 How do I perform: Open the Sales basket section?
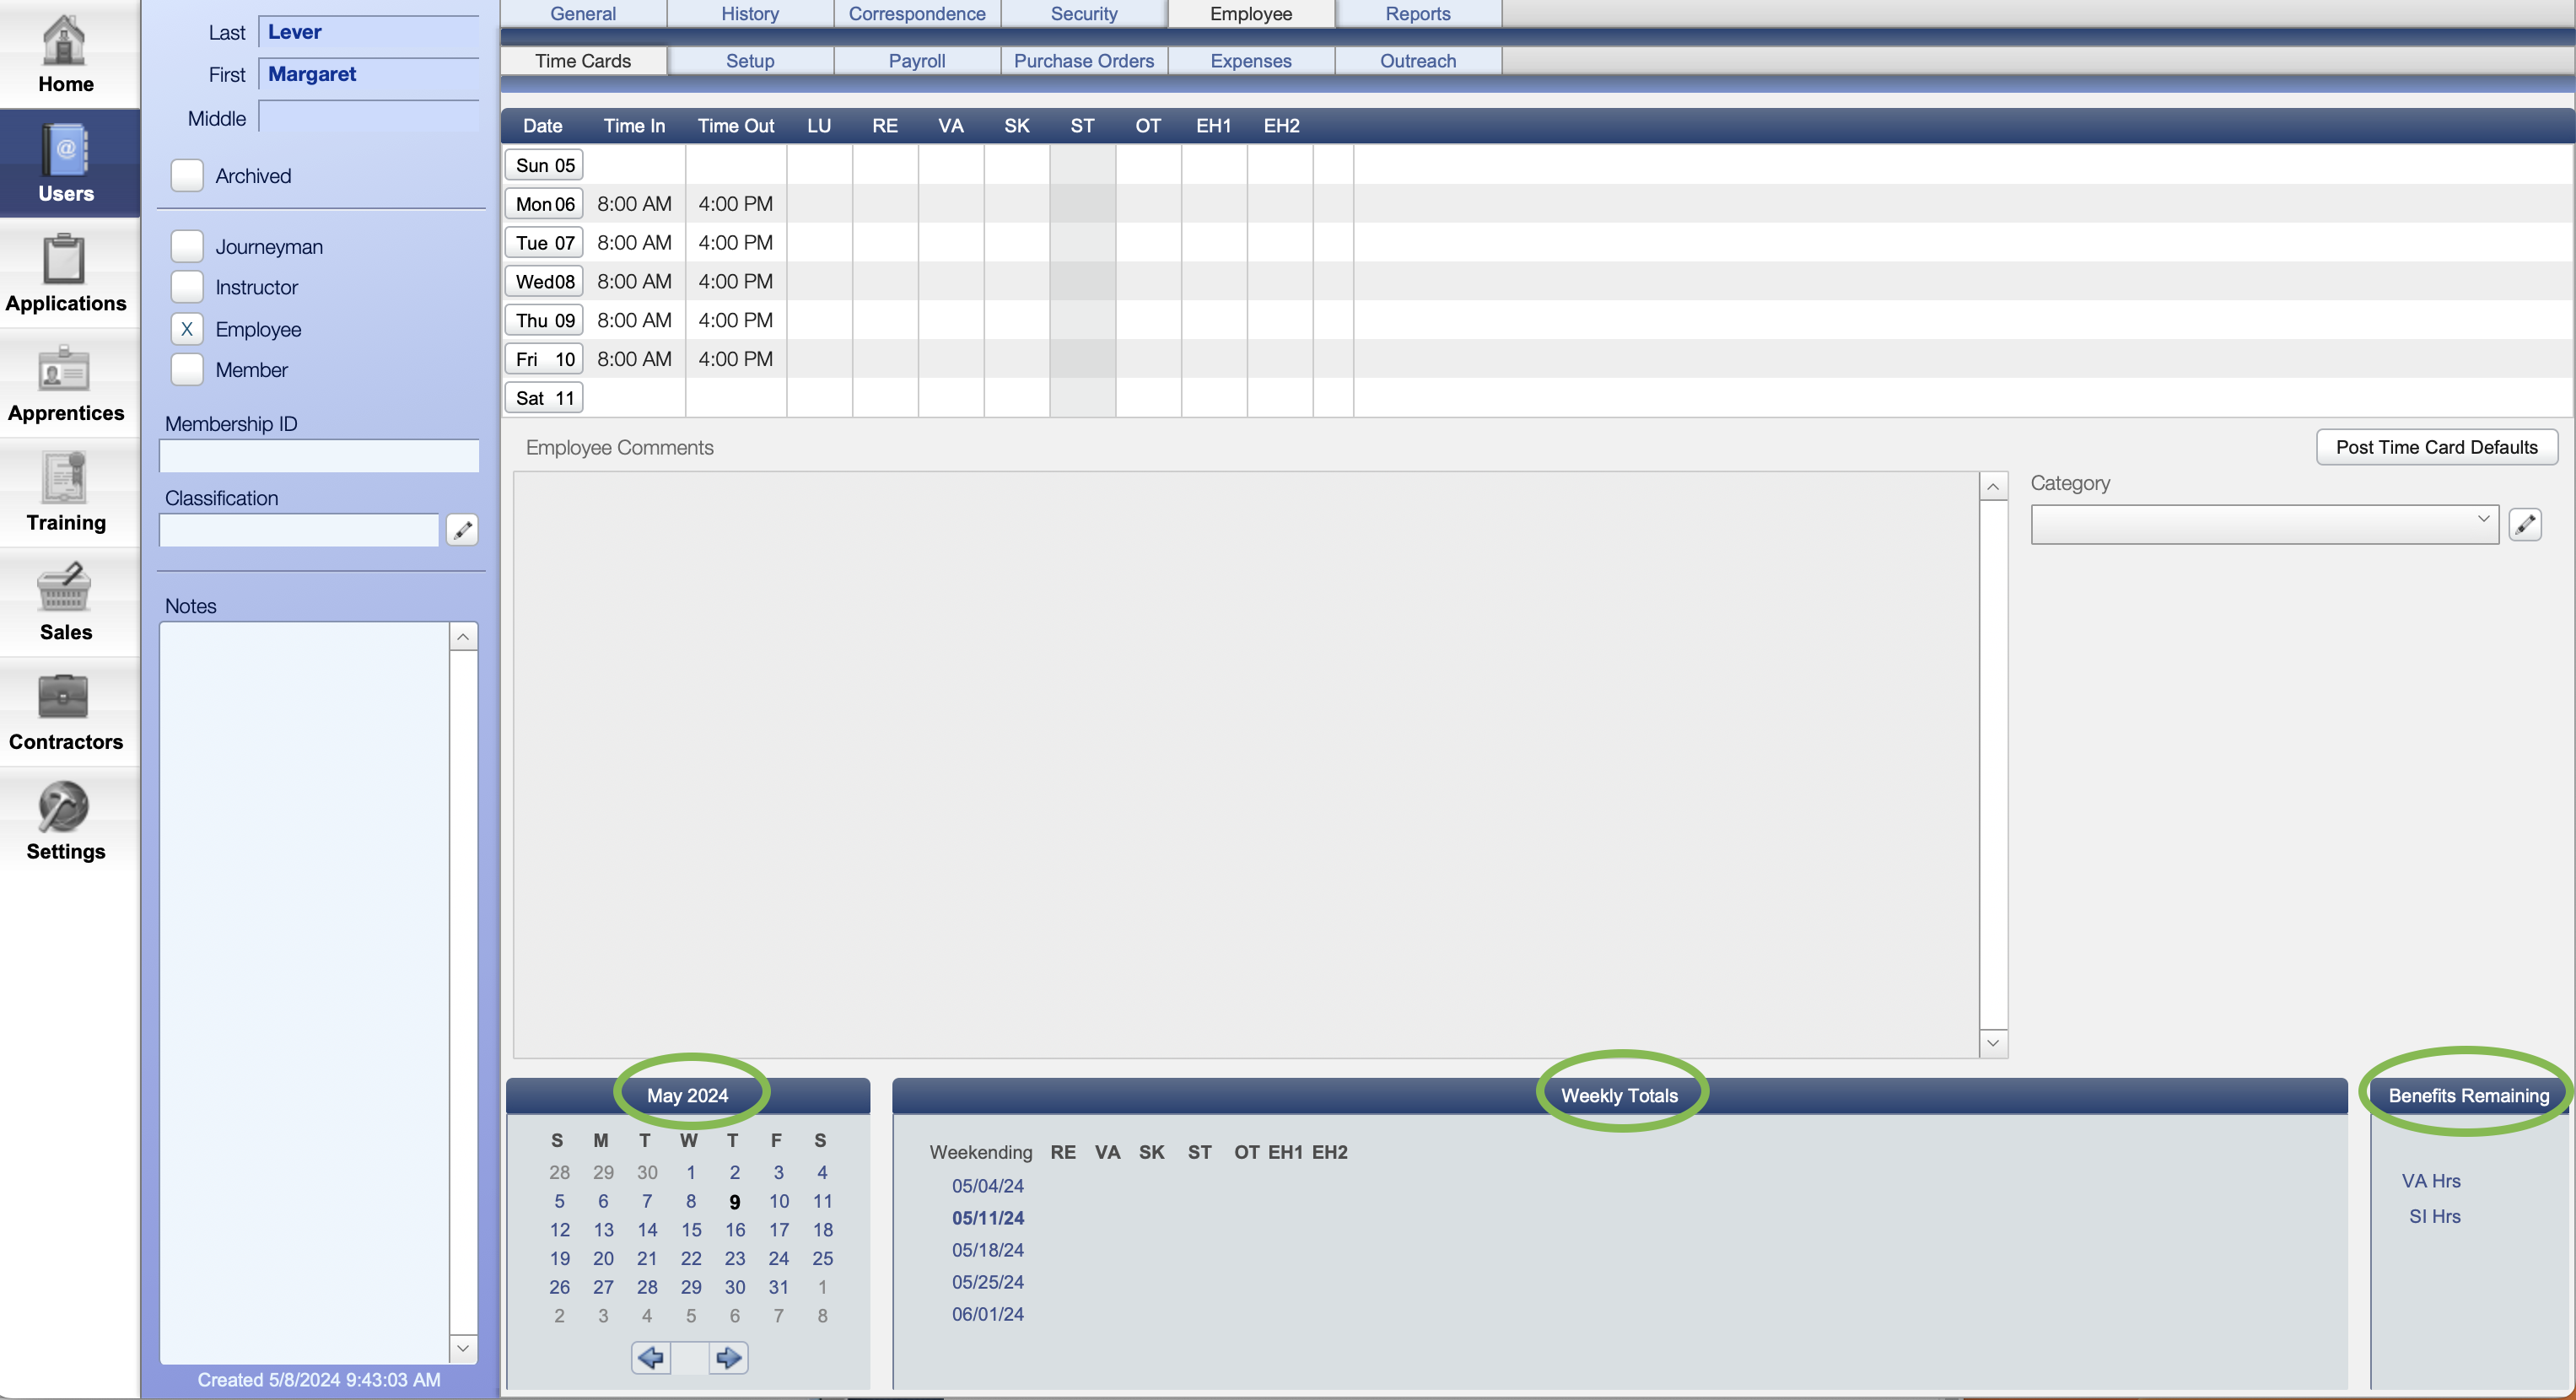point(66,603)
